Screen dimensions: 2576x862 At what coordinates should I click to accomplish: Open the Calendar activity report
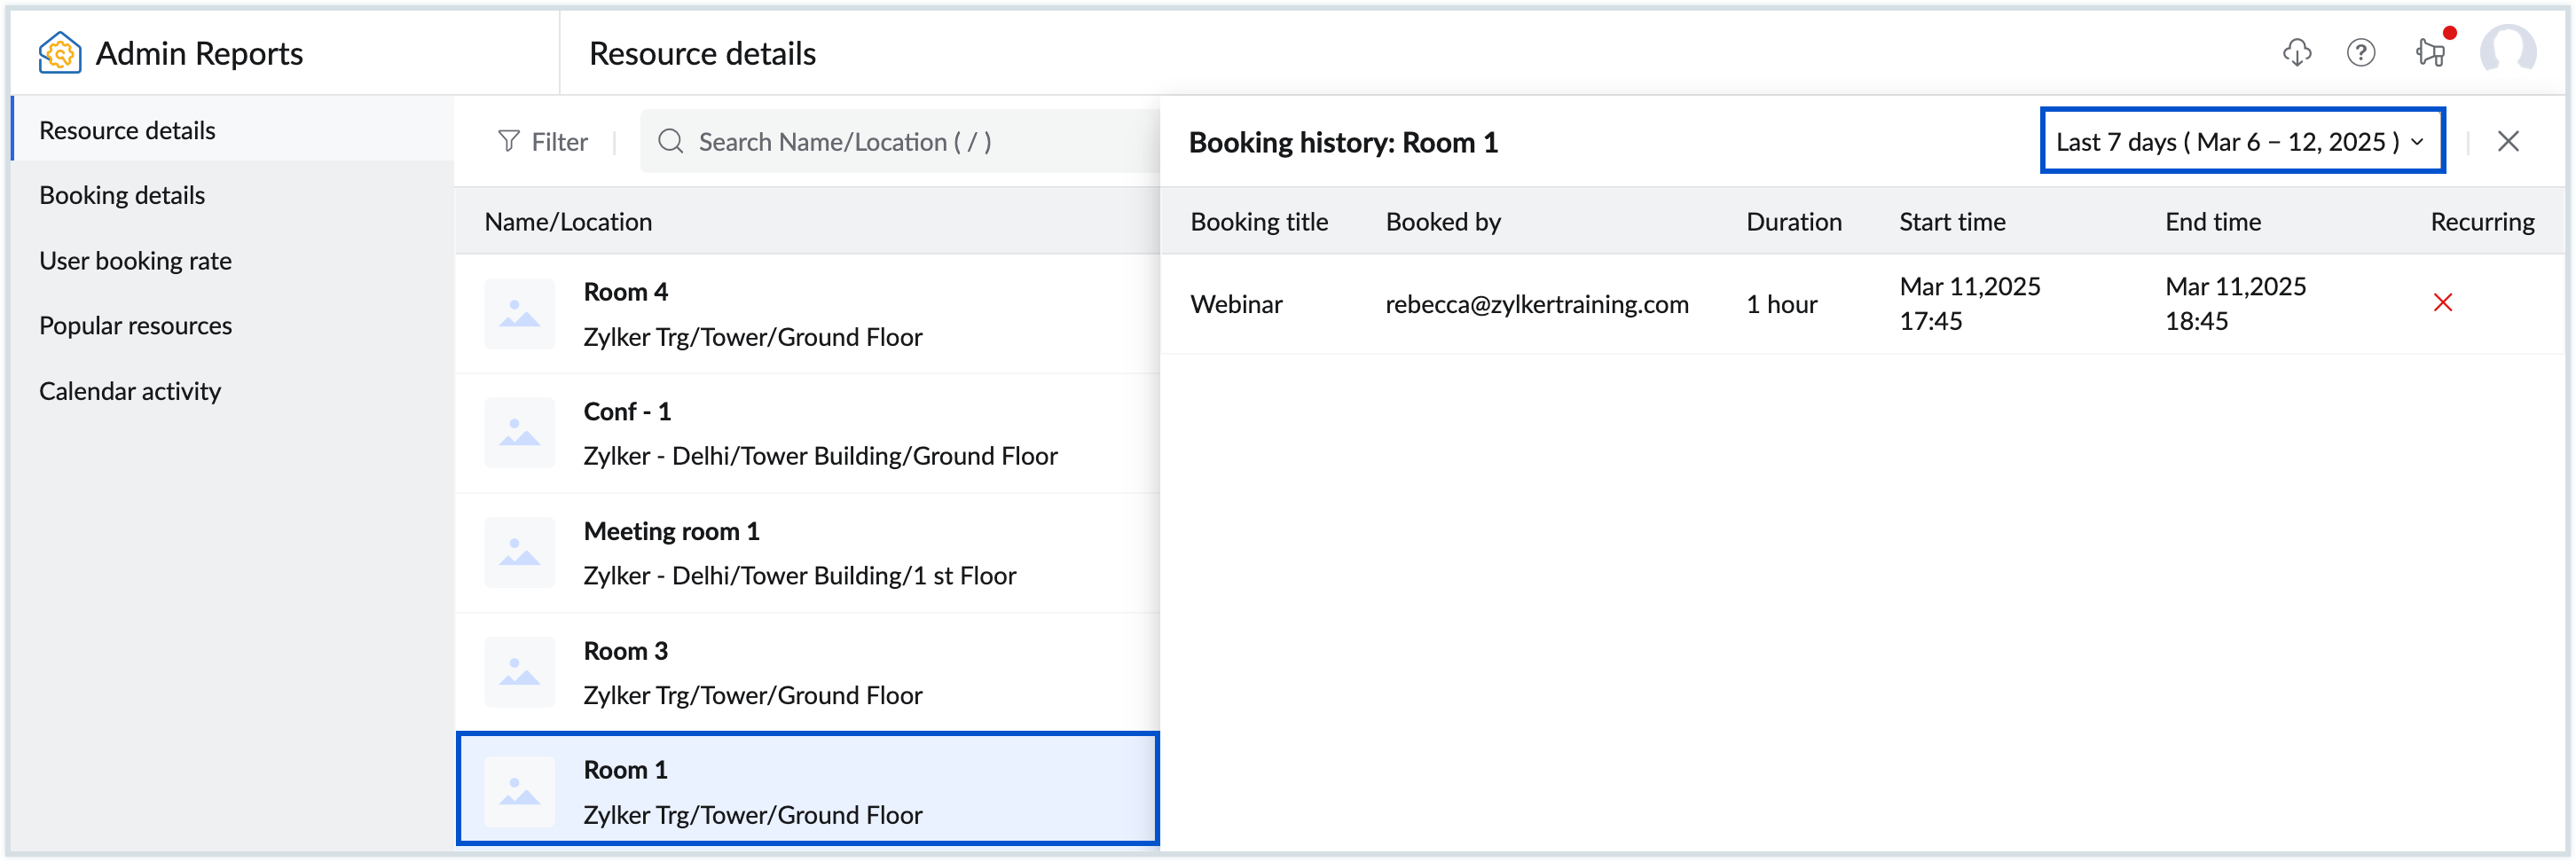pyautogui.click(x=130, y=391)
